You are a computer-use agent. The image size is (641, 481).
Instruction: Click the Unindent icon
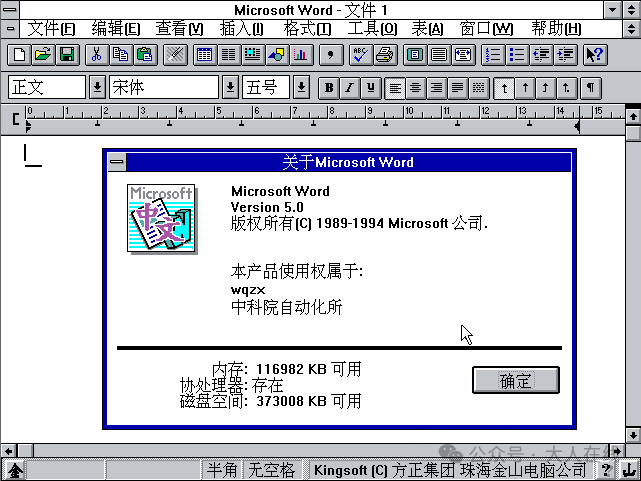pyautogui.click(x=541, y=55)
